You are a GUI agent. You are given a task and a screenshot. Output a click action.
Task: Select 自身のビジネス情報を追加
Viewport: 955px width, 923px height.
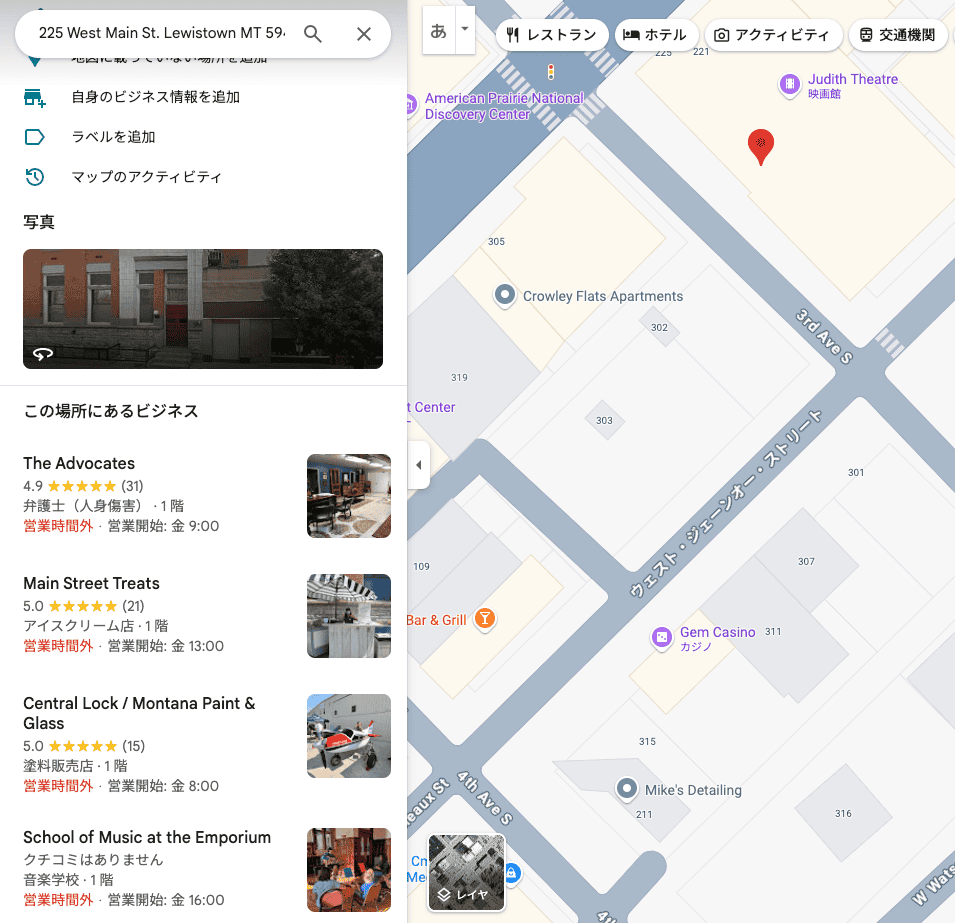(x=155, y=97)
